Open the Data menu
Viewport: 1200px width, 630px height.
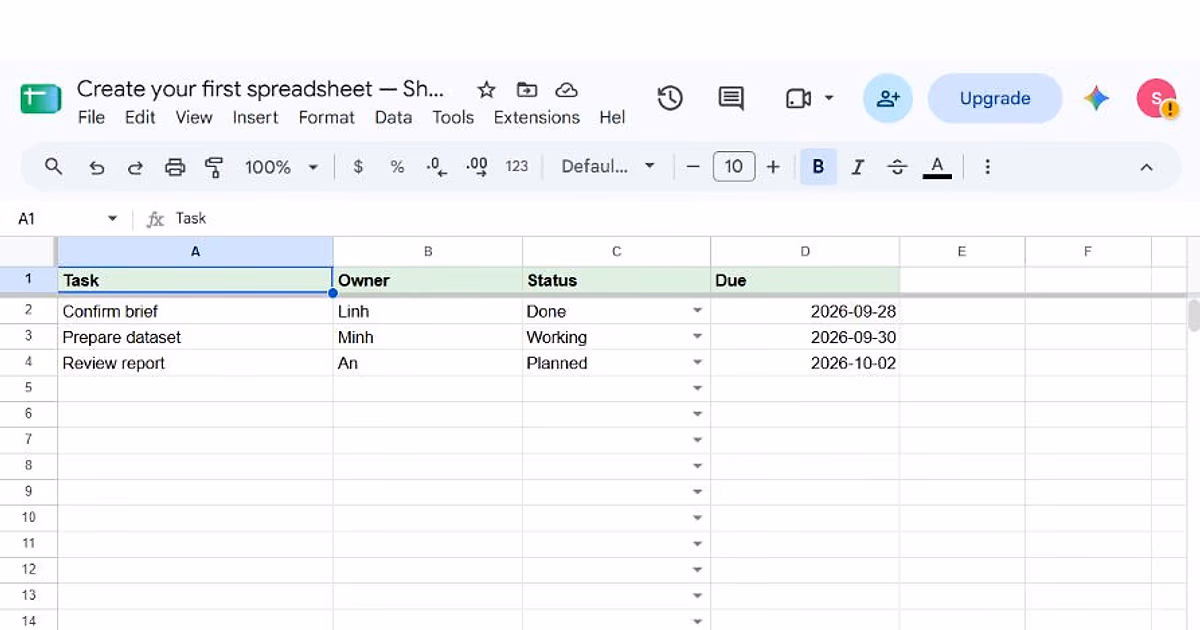click(394, 117)
